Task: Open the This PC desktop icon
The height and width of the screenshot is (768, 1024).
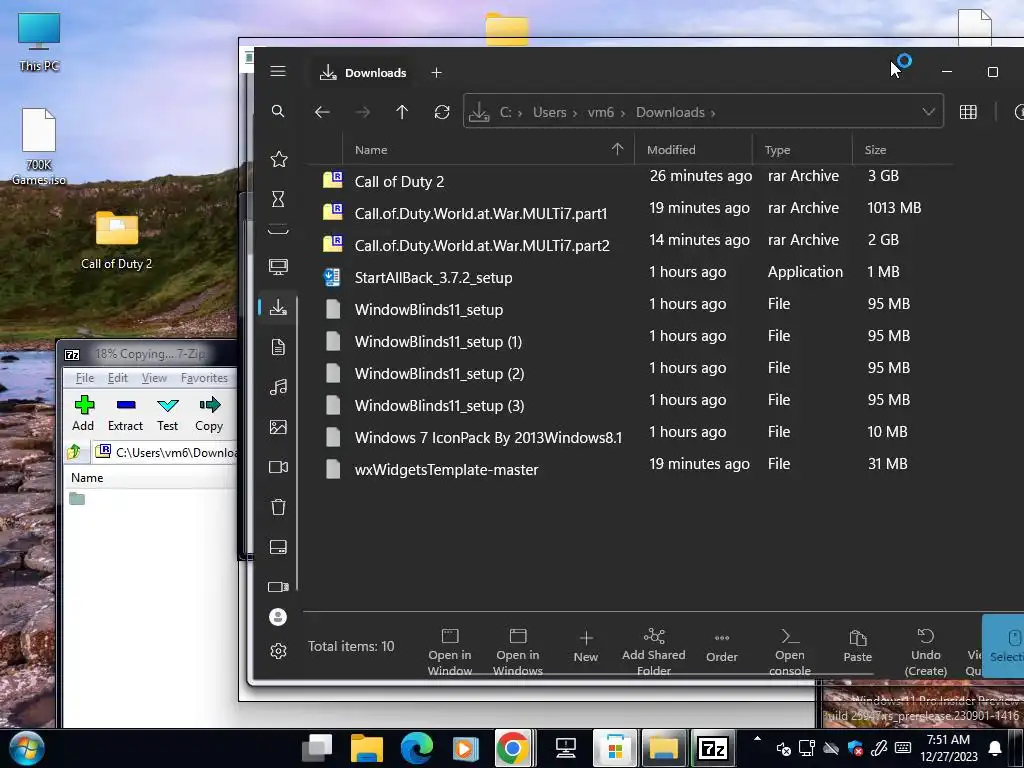Action: (x=39, y=42)
